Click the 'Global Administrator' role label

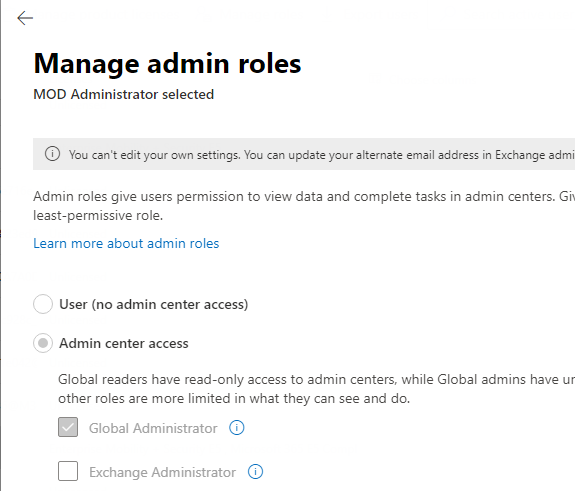point(153,428)
